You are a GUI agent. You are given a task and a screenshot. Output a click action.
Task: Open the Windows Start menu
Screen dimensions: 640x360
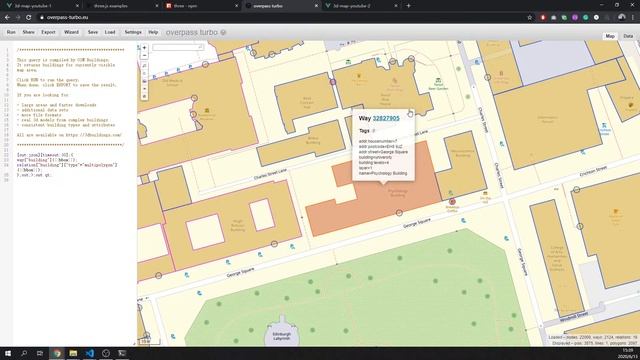8,353
